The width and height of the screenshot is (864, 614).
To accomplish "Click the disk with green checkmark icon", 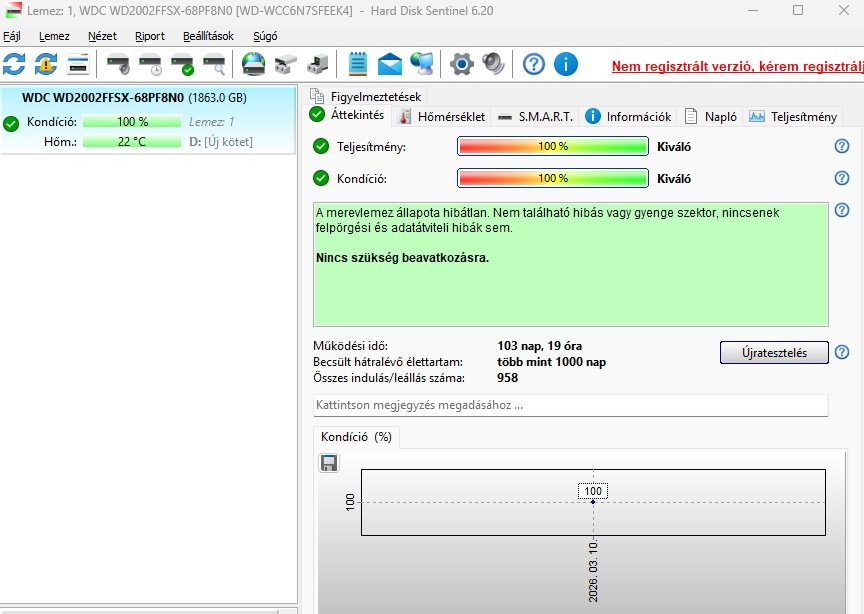I will click(x=182, y=64).
